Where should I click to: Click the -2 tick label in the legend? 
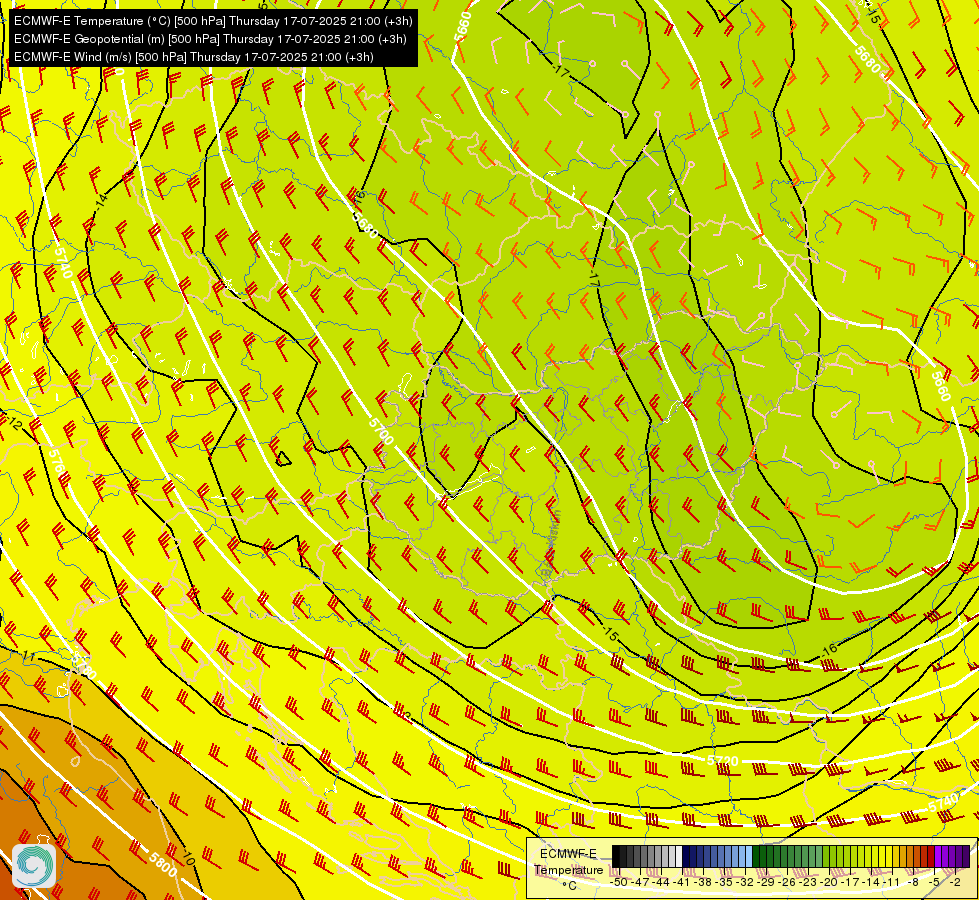click(955, 883)
